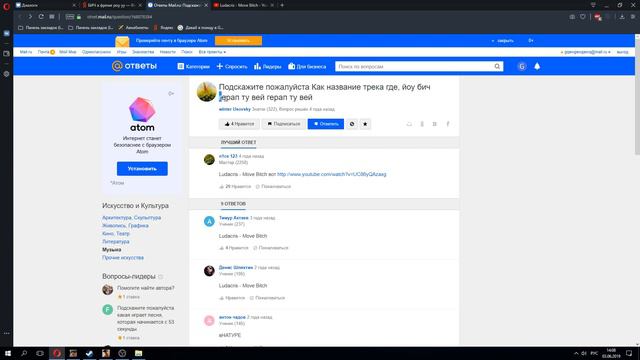Click the magnifier icon in the search field

click(497, 66)
